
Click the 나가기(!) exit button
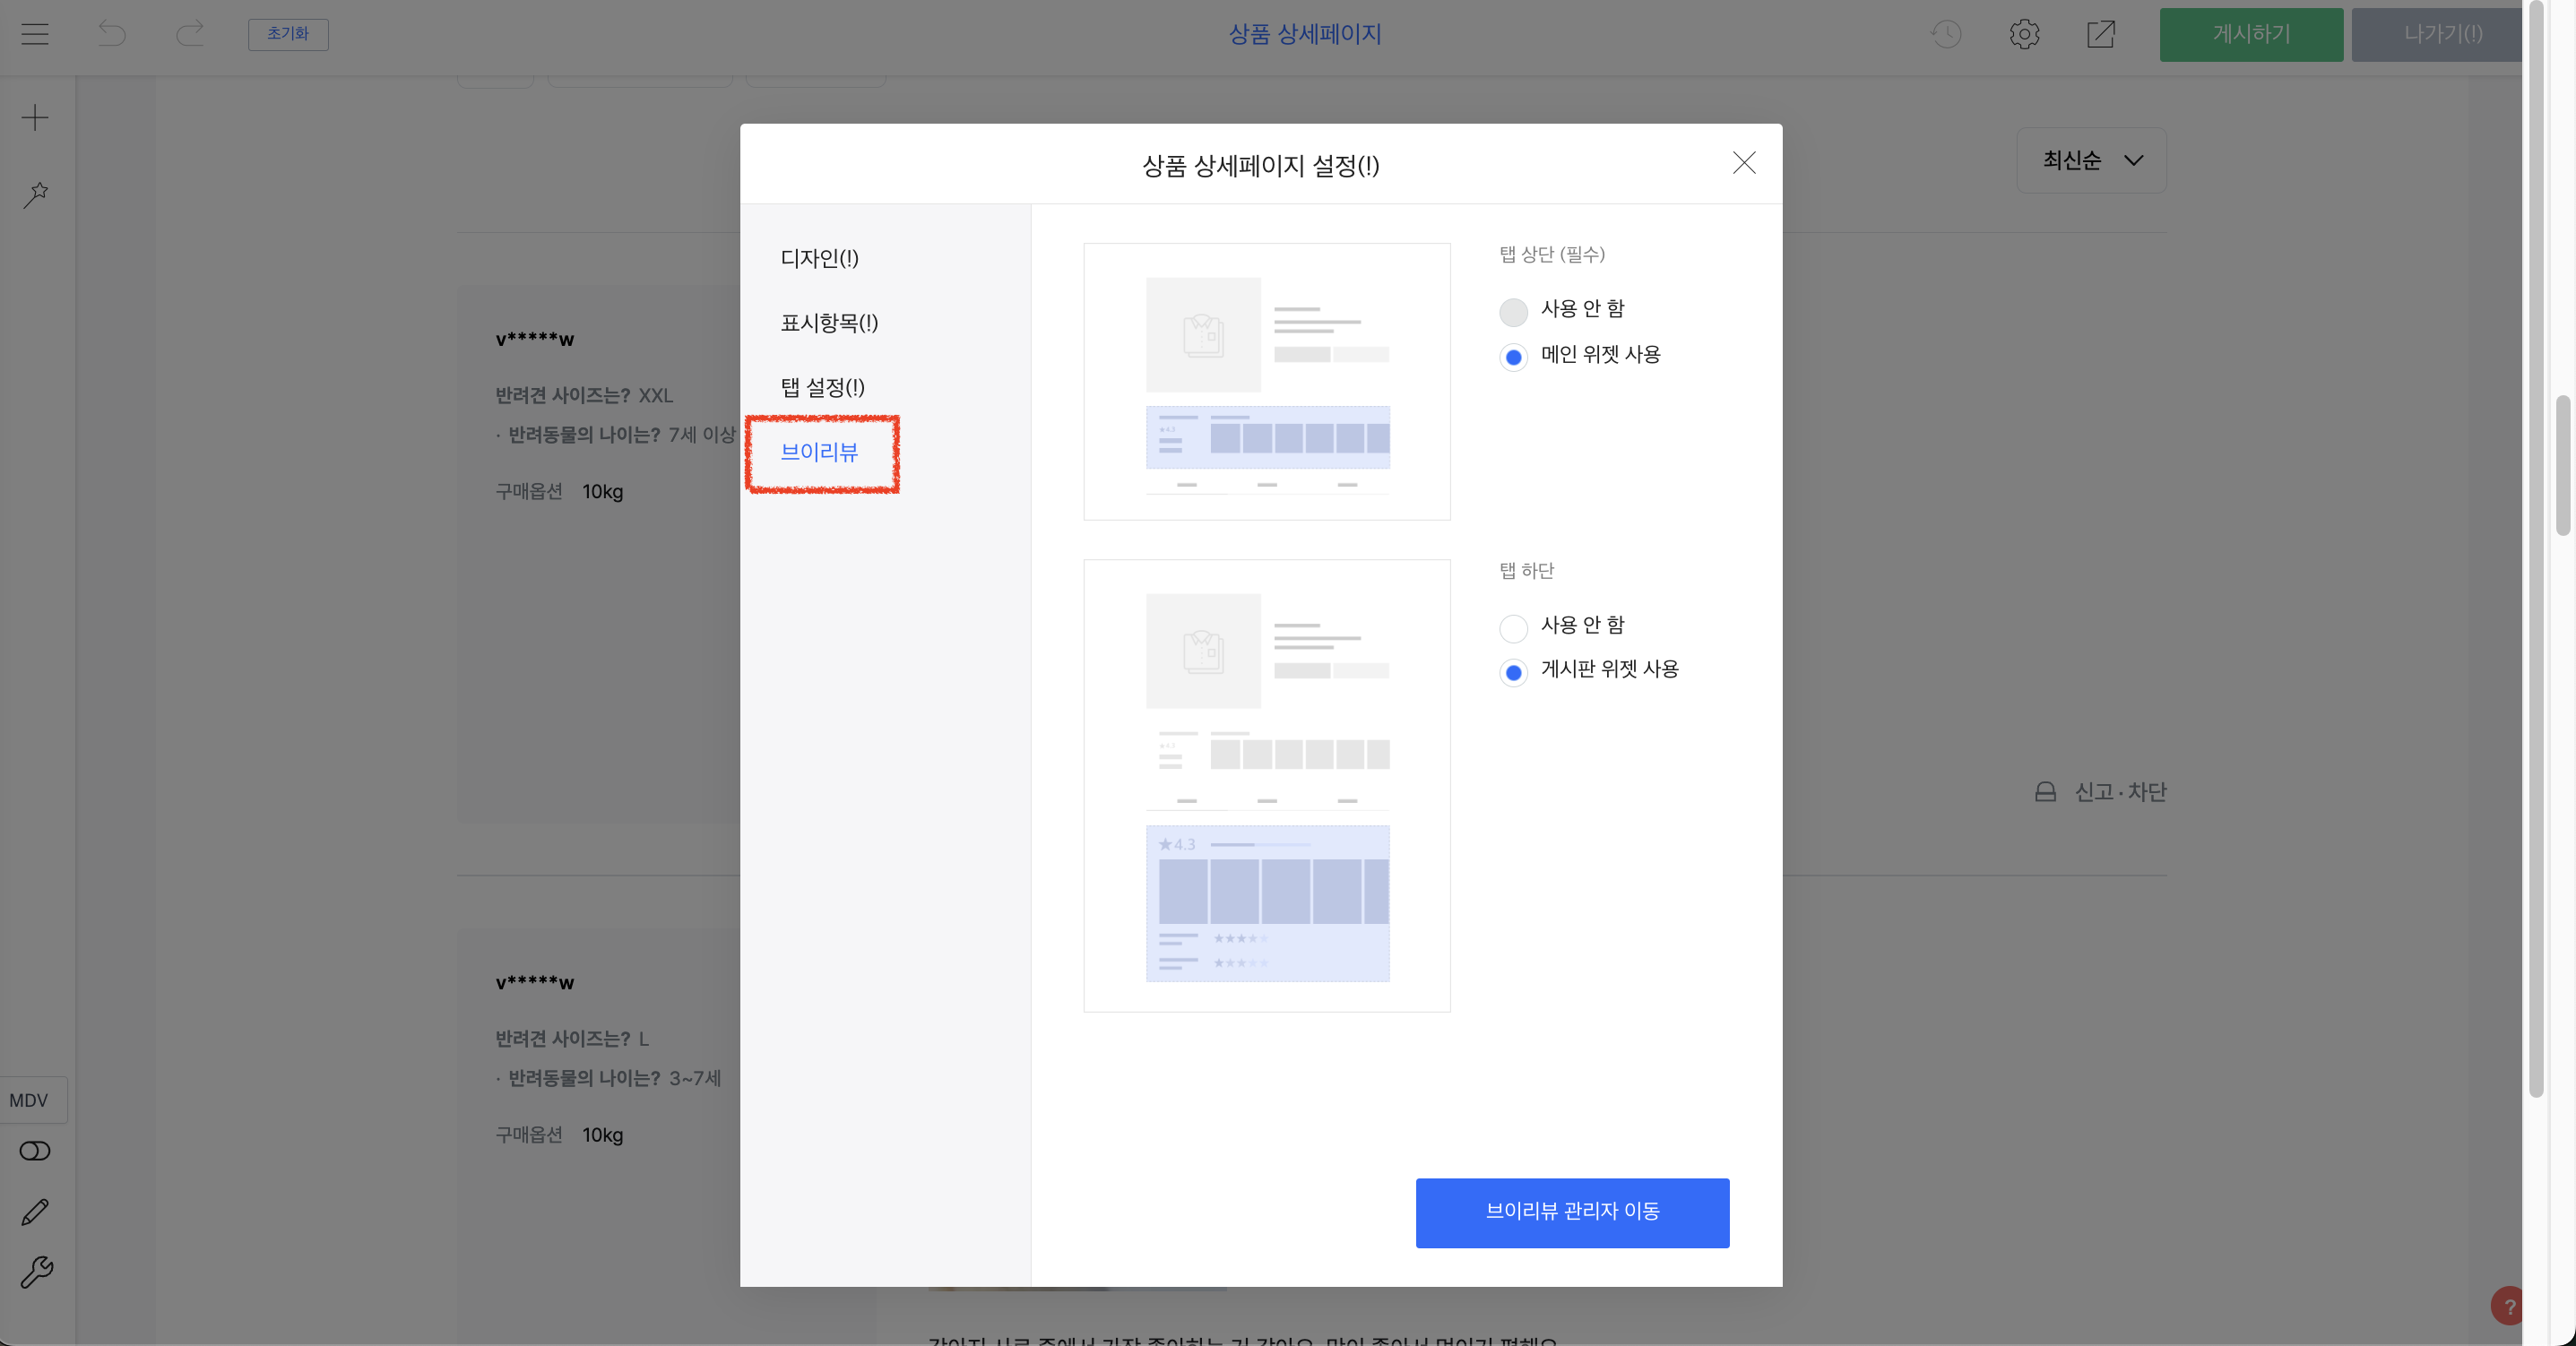[x=2437, y=34]
